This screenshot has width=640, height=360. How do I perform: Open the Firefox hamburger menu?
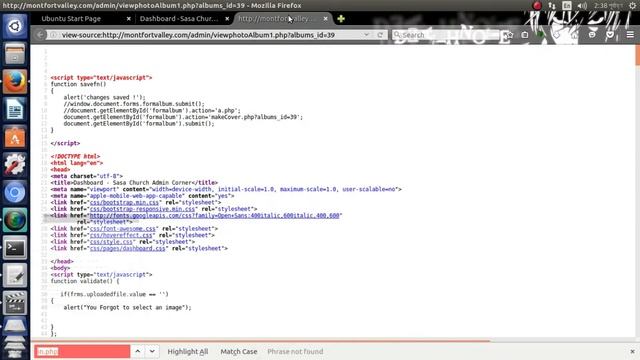(630, 35)
